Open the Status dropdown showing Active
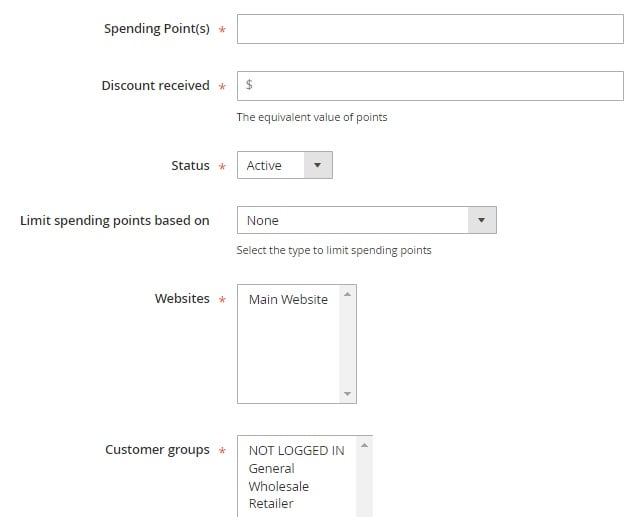Screen dimensions: 631x517 [x=284, y=166]
